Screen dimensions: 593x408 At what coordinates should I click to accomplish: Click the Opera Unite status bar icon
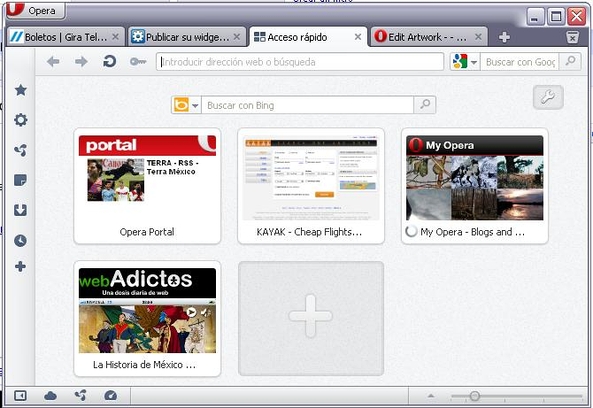coord(81,396)
